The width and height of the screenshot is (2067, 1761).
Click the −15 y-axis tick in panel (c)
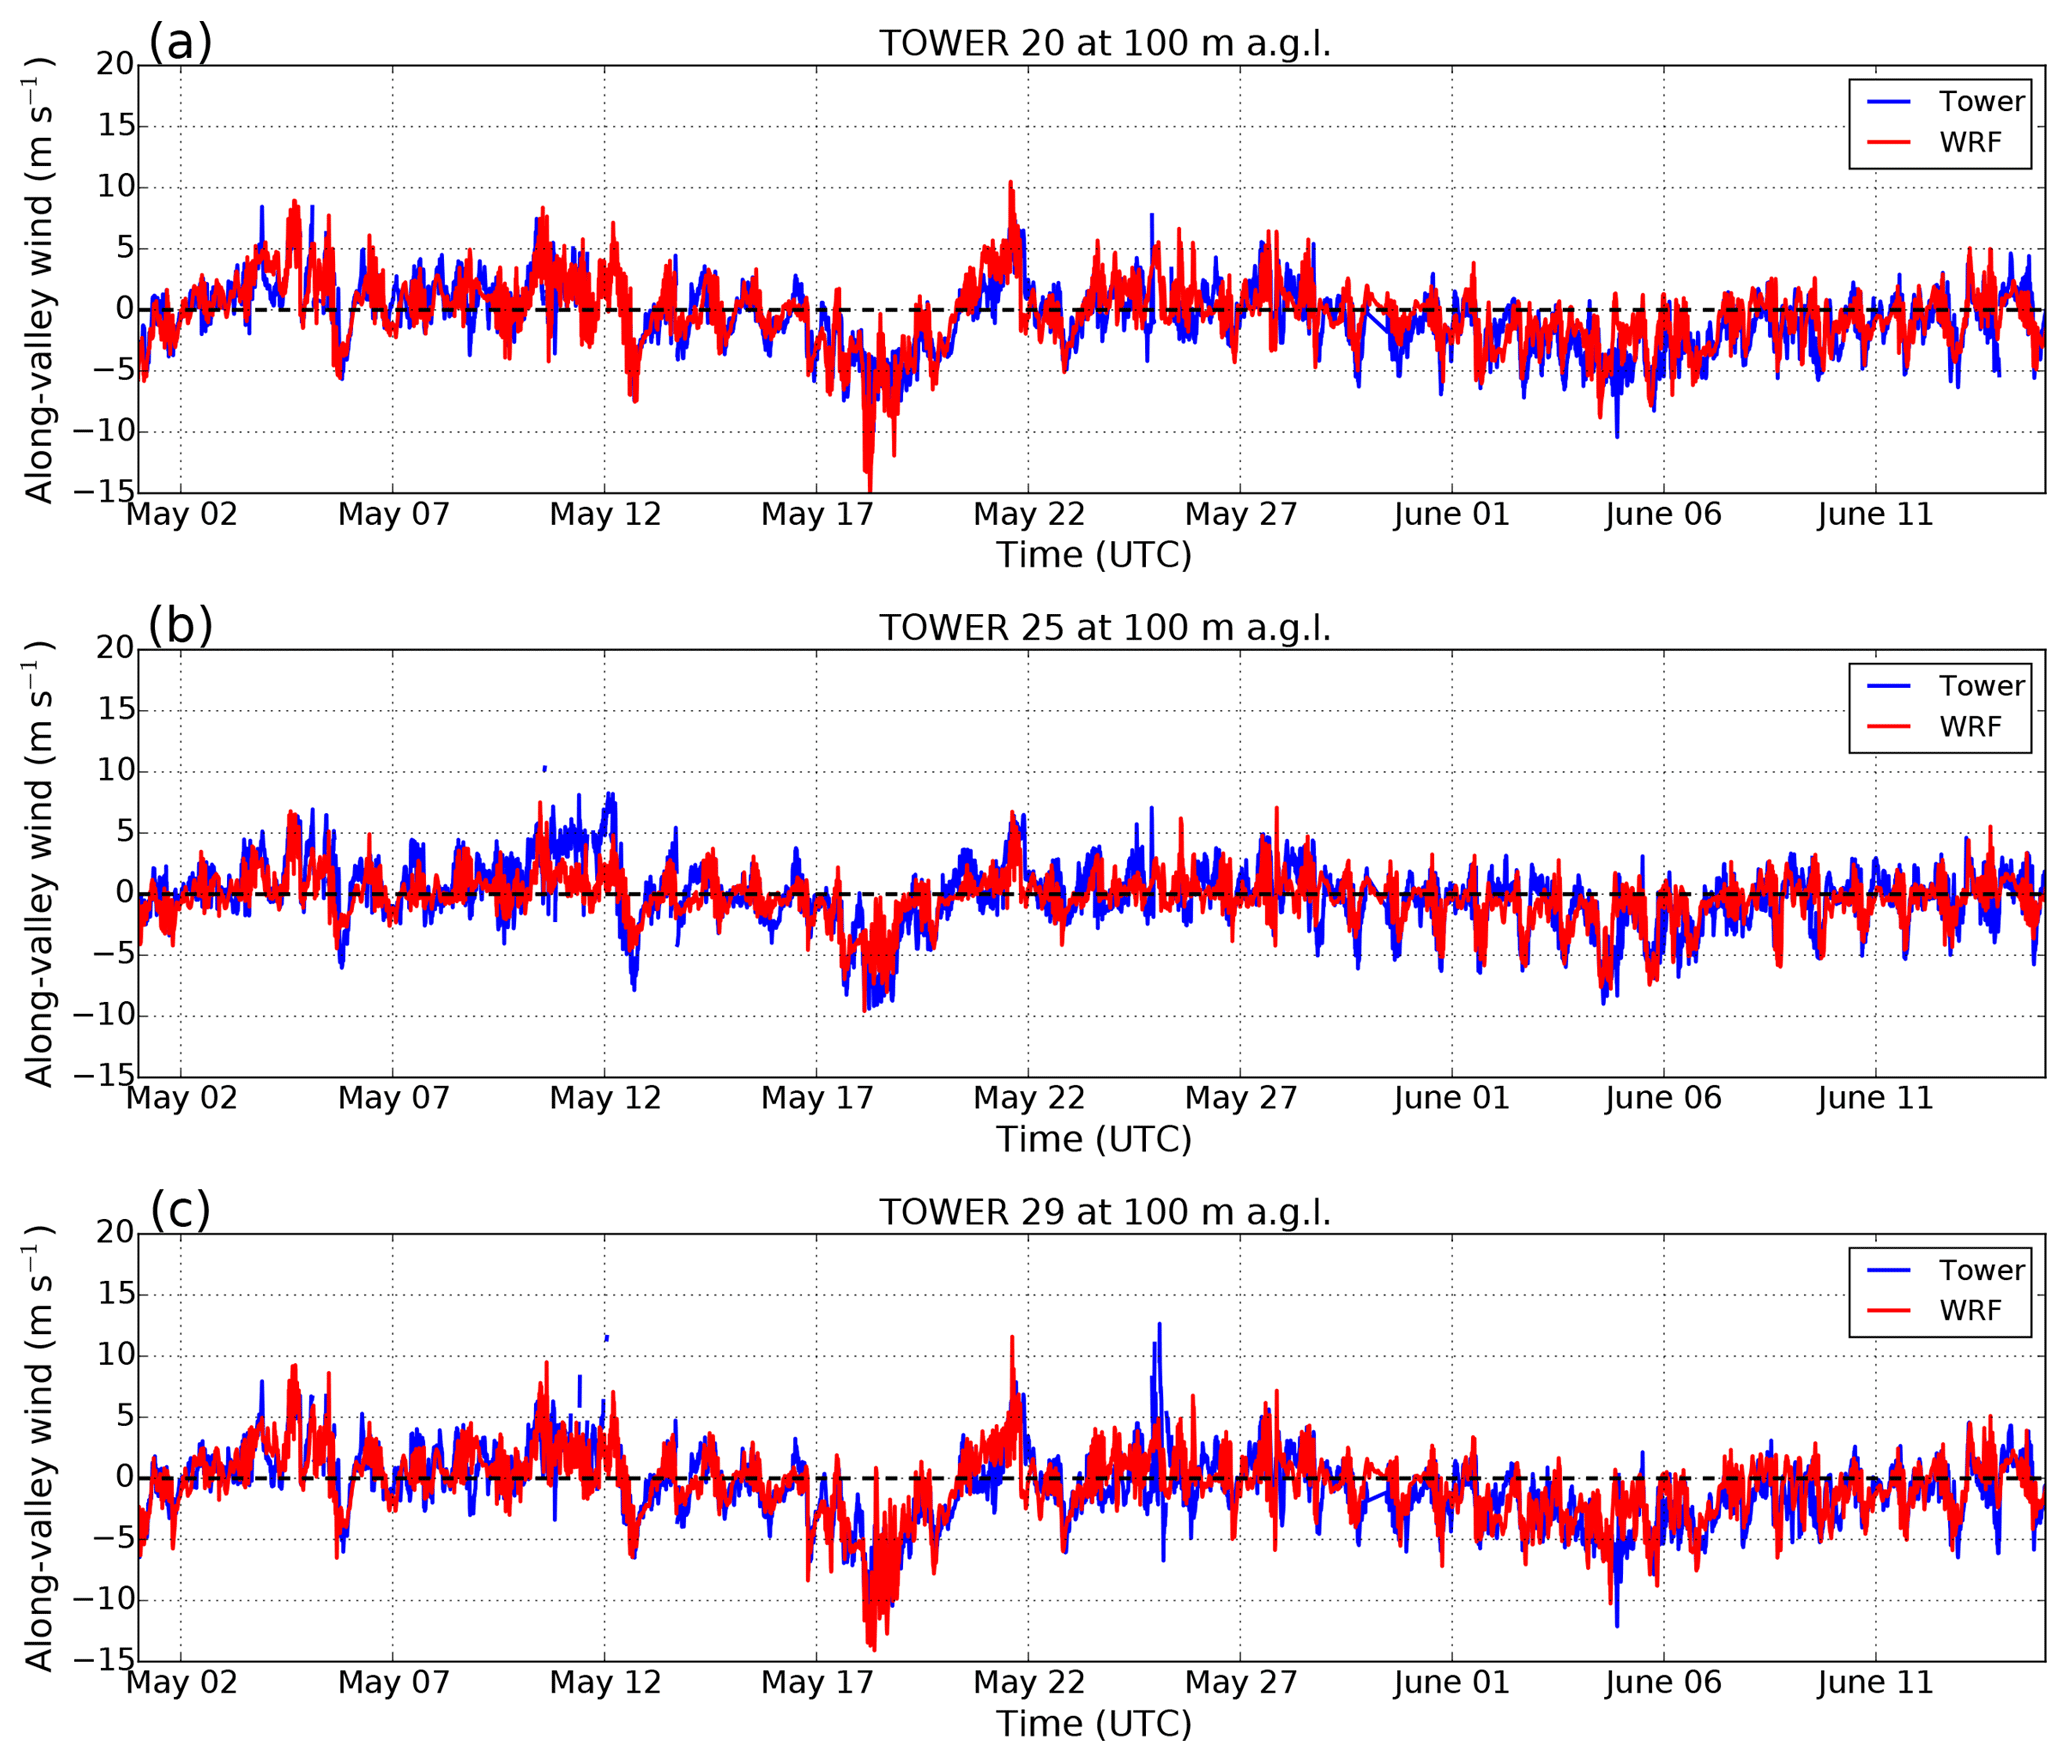pyautogui.click(x=106, y=1661)
